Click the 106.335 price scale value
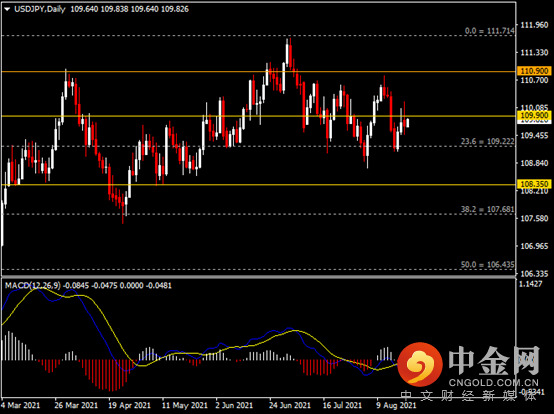 (534, 273)
